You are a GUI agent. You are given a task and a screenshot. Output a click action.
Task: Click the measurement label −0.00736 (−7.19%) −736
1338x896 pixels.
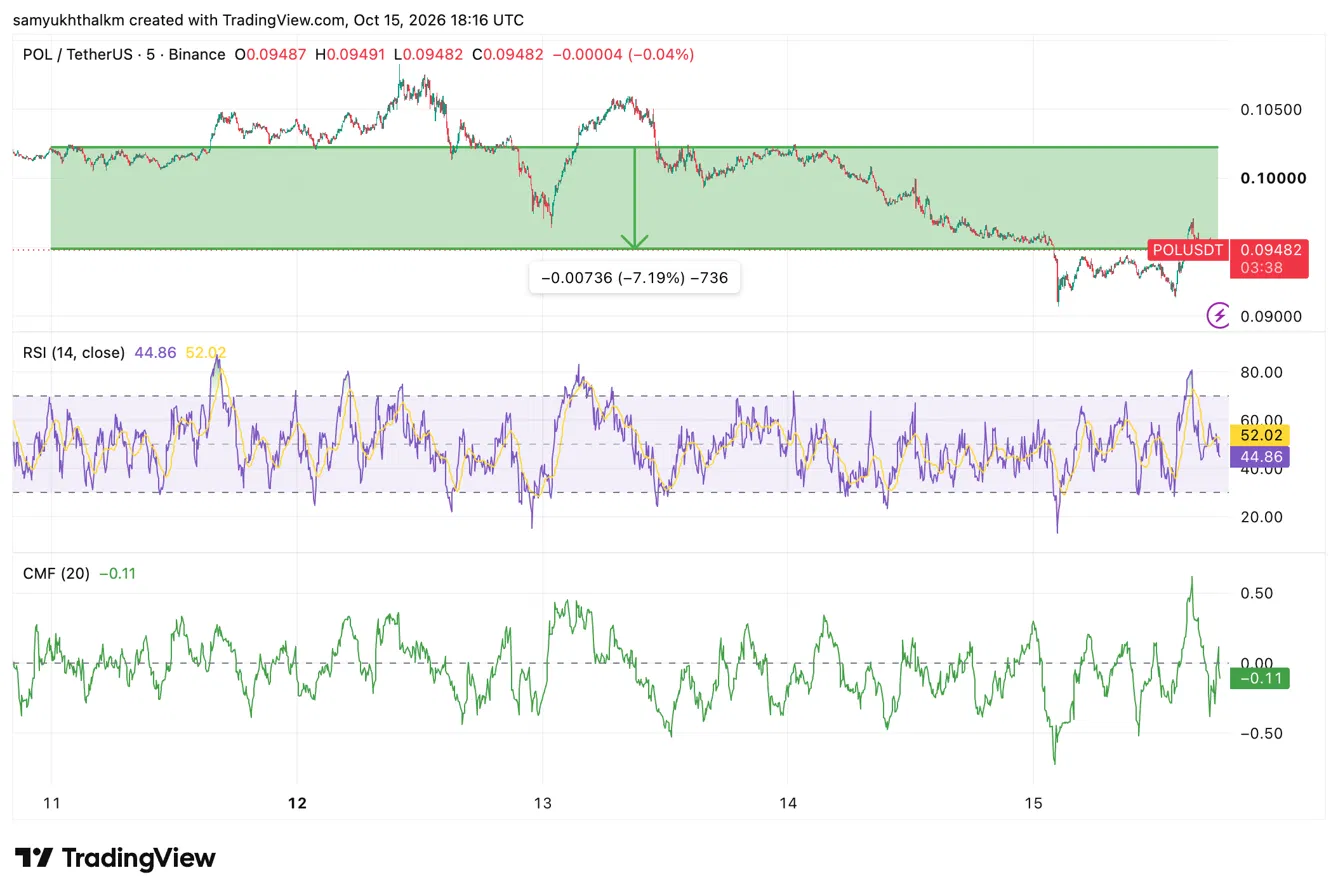[635, 278]
